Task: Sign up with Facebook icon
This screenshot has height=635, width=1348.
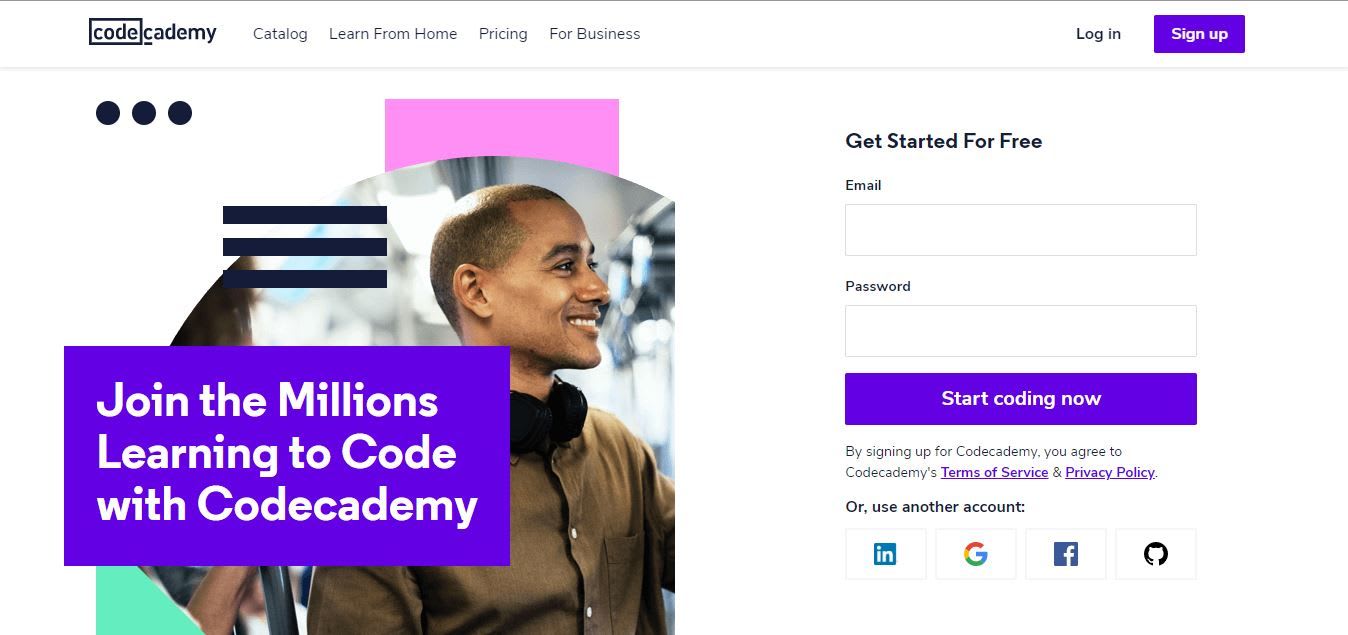Action: (1066, 554)
